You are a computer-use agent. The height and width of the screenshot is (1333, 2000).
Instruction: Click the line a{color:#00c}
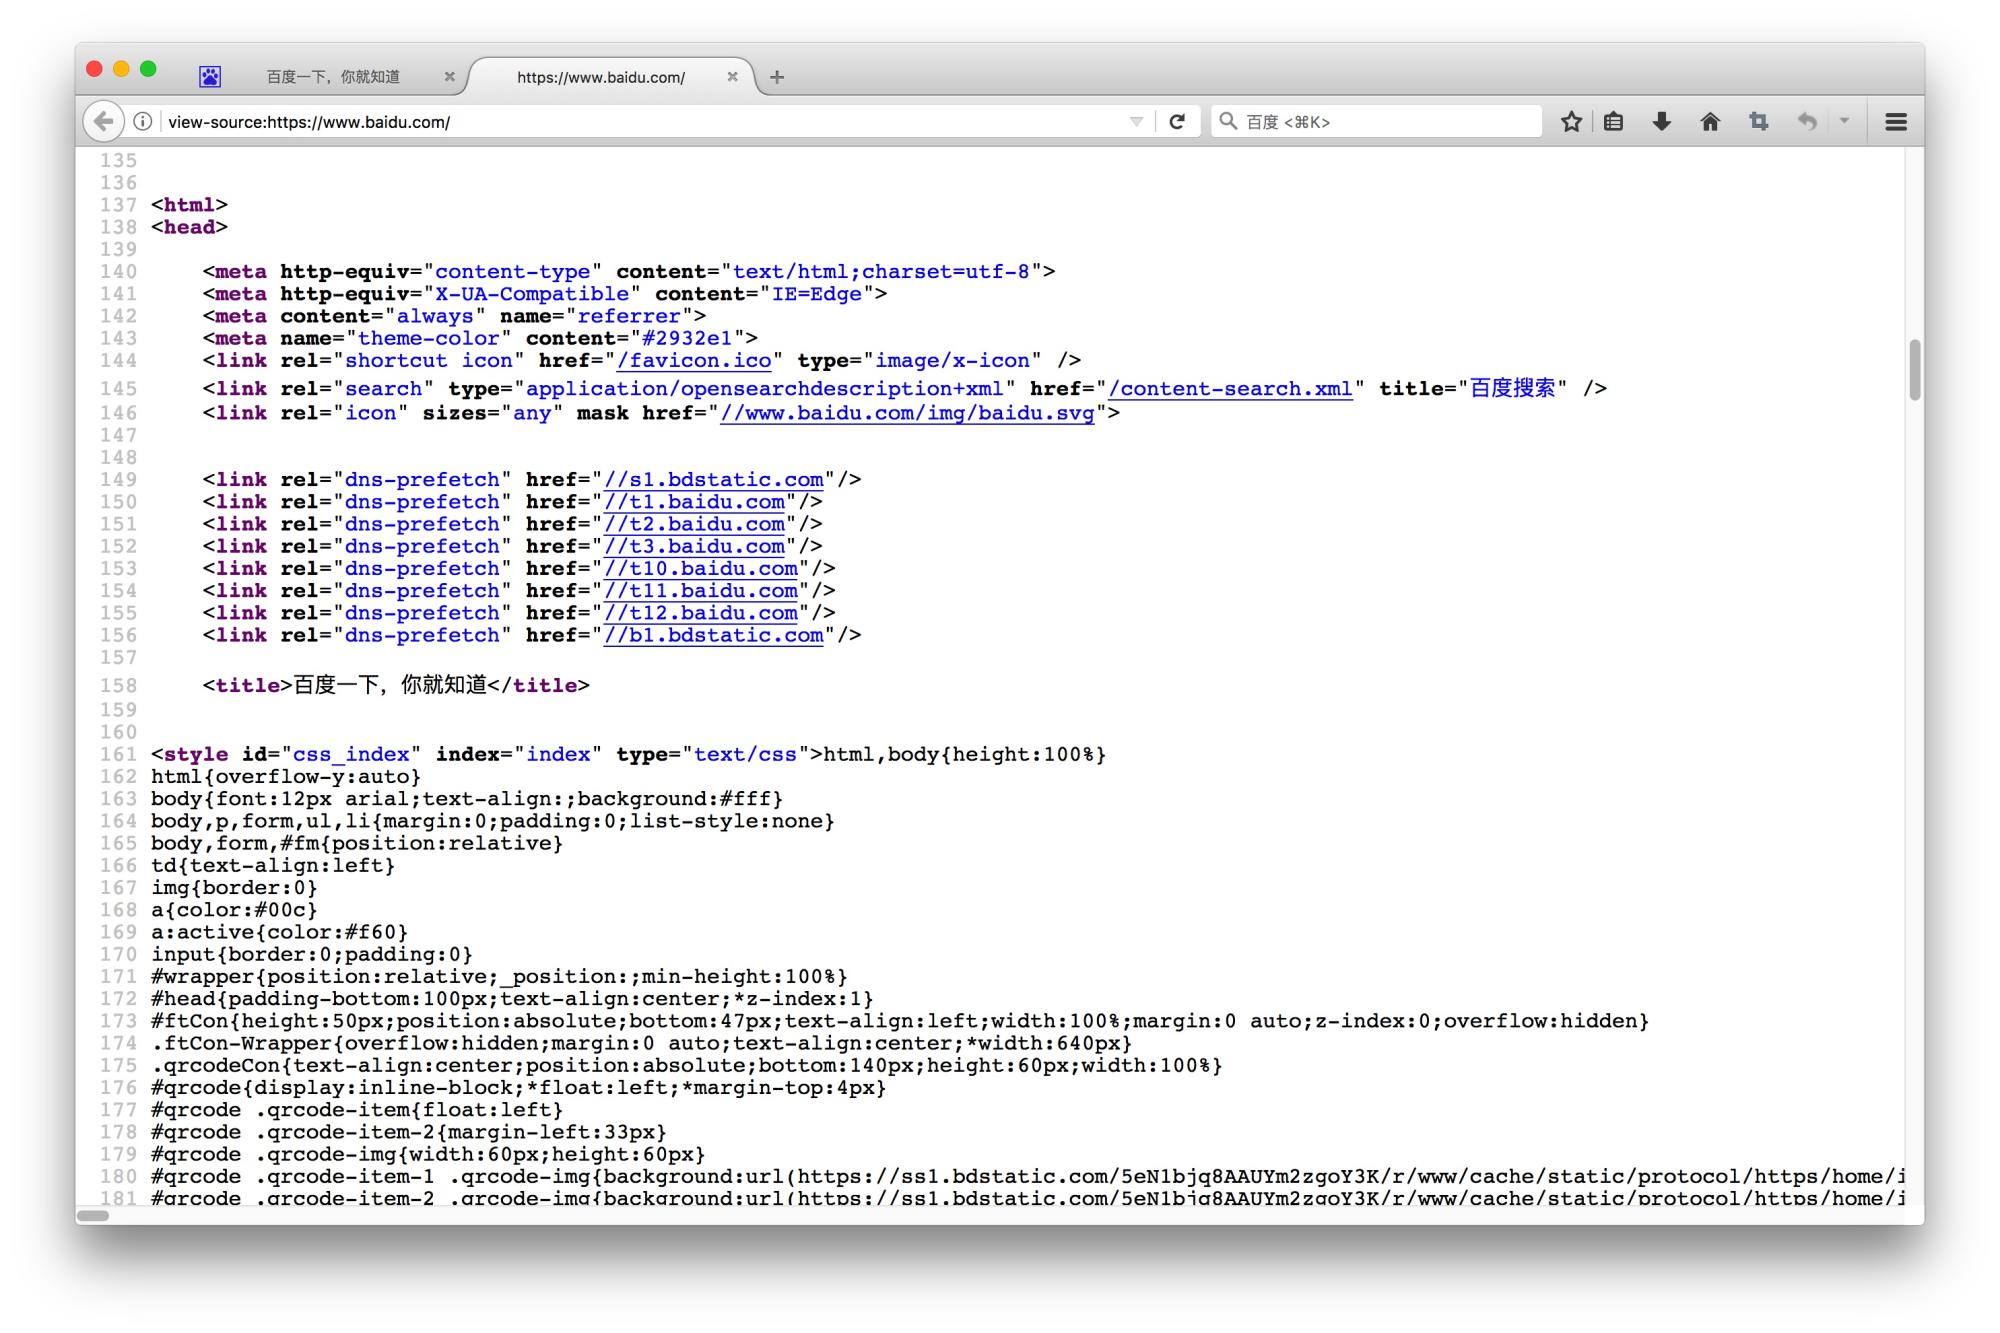pyautogui.click(x=234, y=910)
